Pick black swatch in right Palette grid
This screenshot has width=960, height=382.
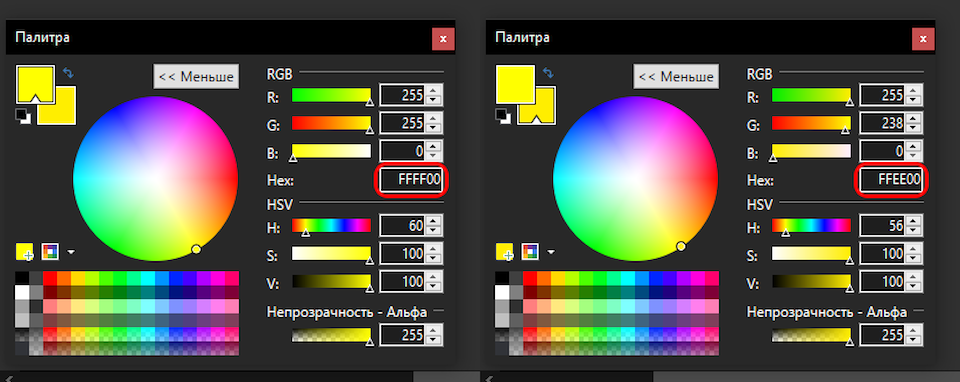[x=502, y=279]
